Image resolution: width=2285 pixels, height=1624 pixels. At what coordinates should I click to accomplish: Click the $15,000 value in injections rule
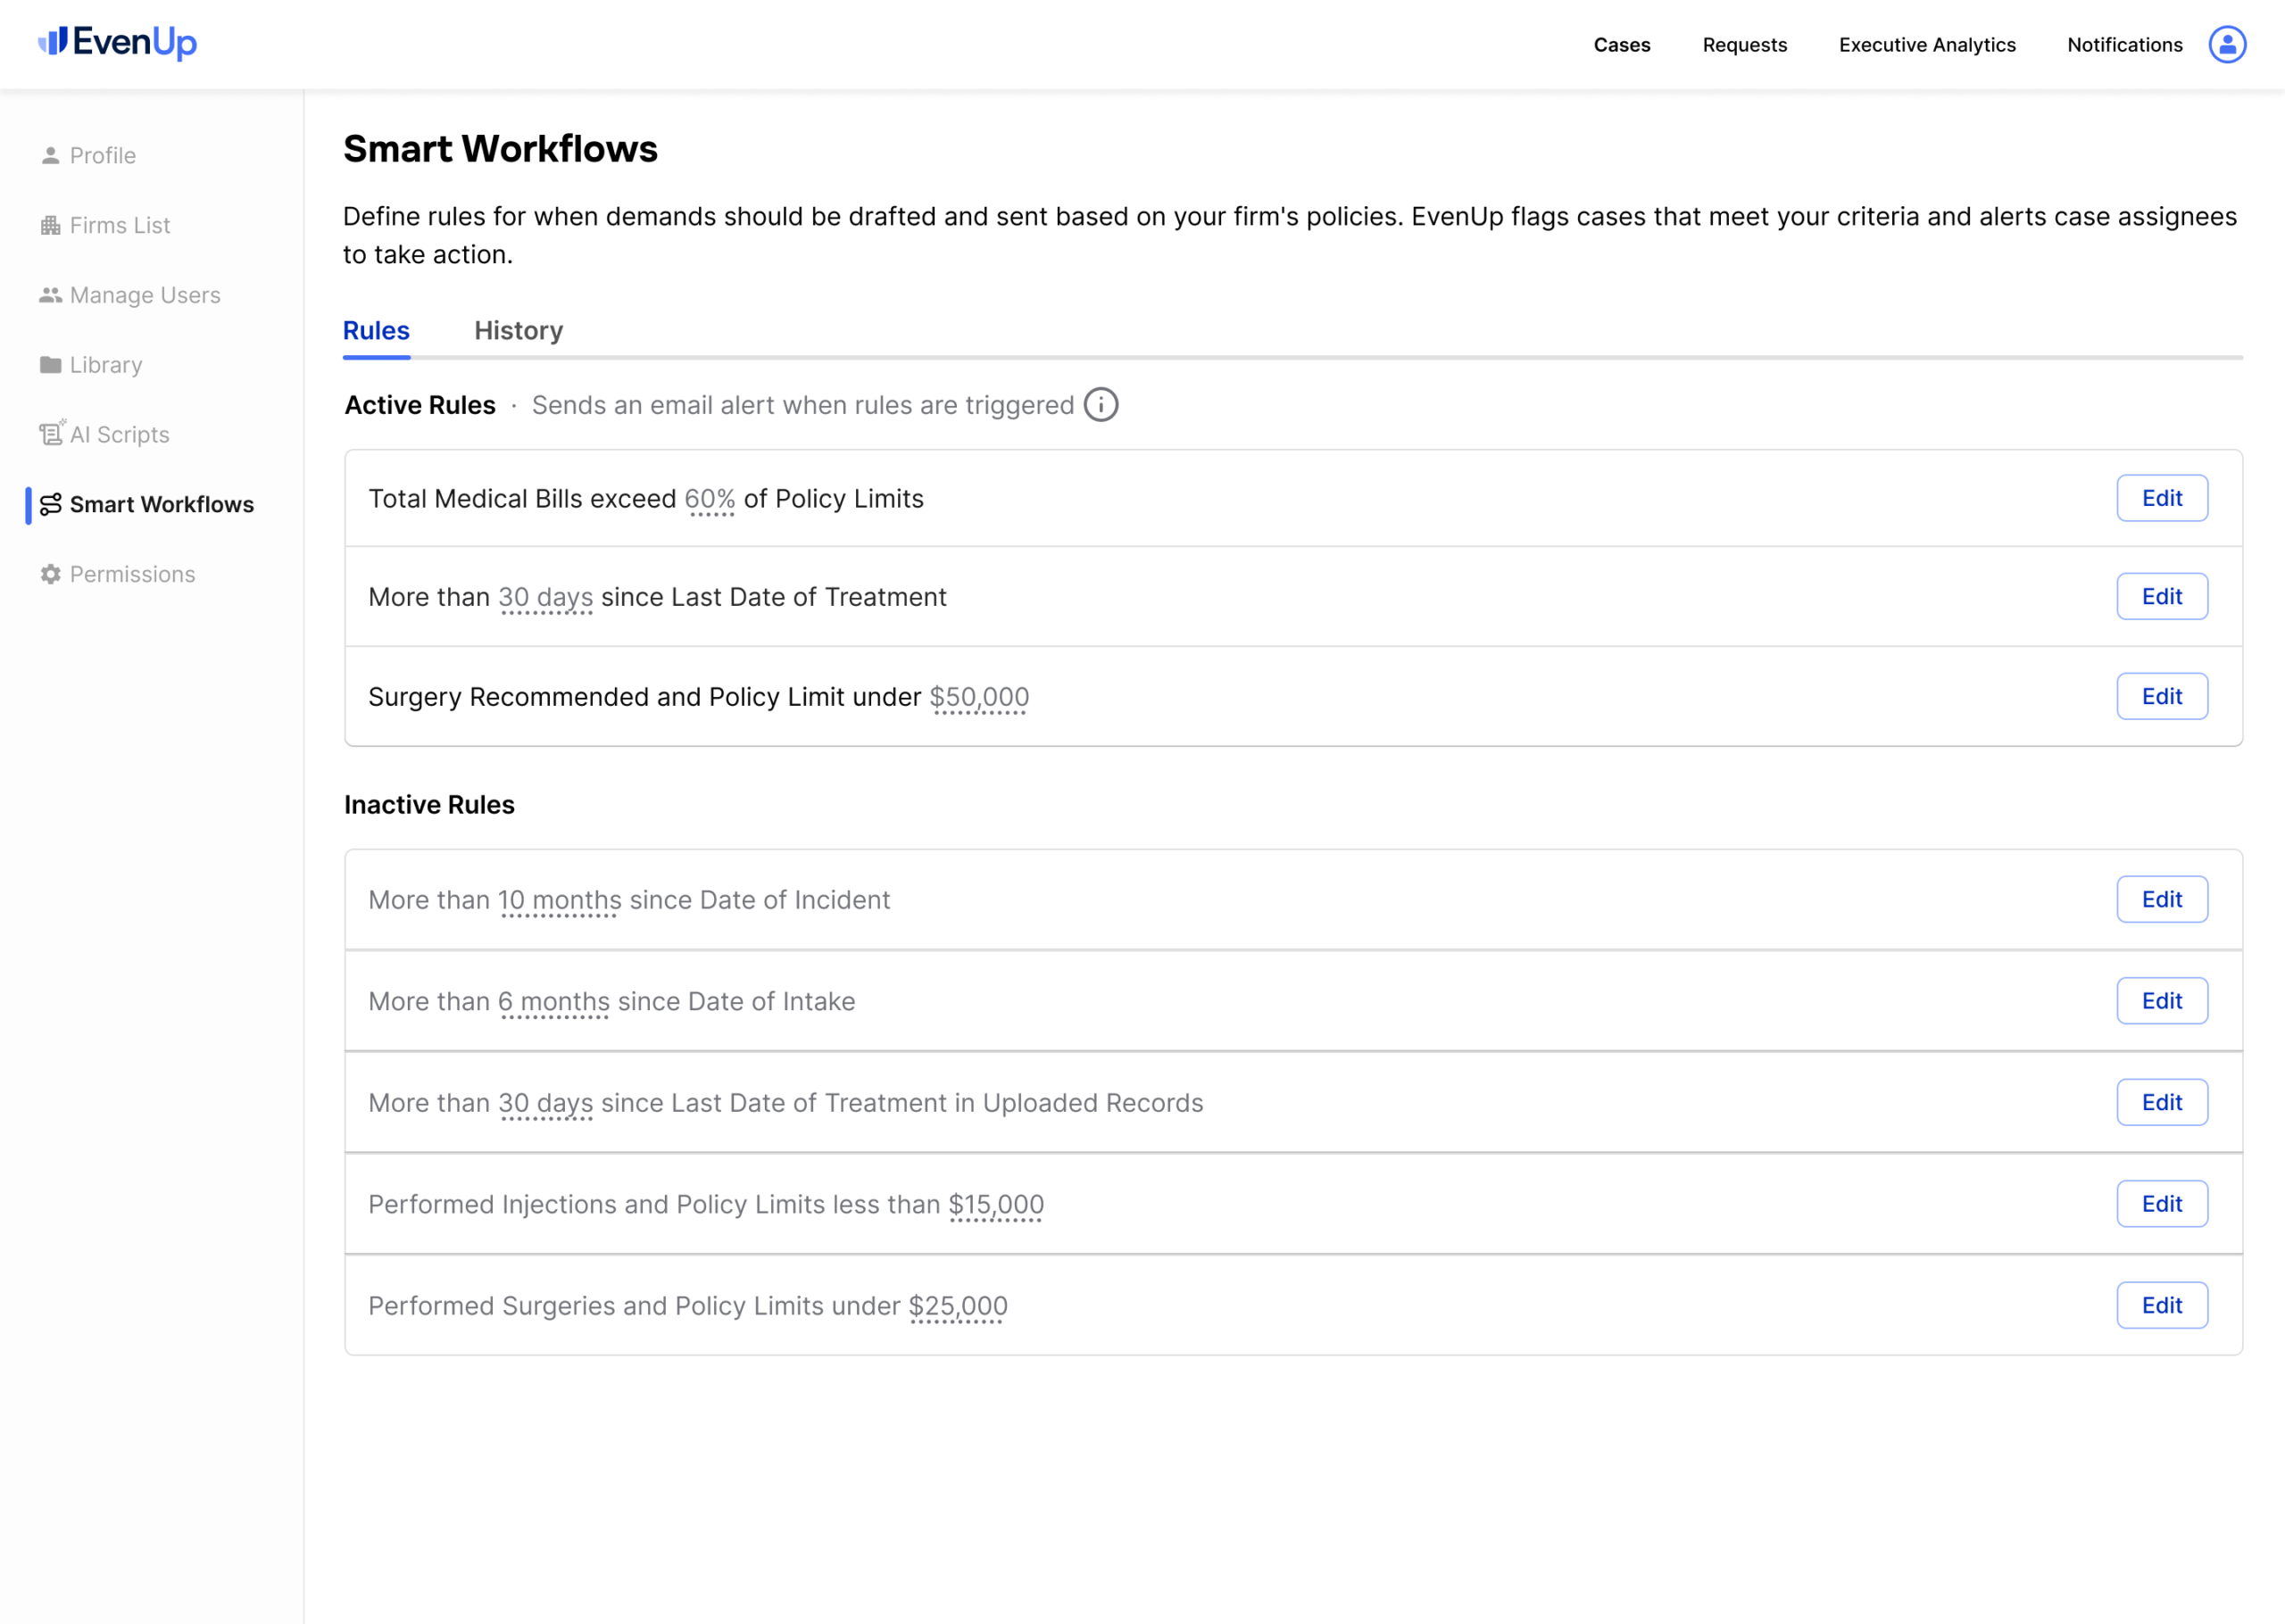995,1205
